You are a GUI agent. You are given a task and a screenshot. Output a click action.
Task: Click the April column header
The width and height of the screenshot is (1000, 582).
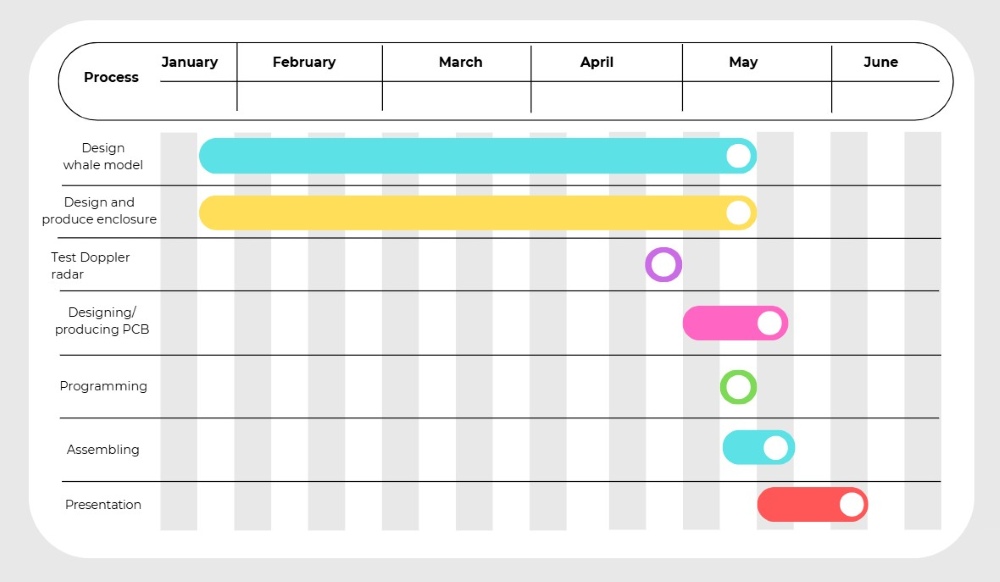point(596,62)
